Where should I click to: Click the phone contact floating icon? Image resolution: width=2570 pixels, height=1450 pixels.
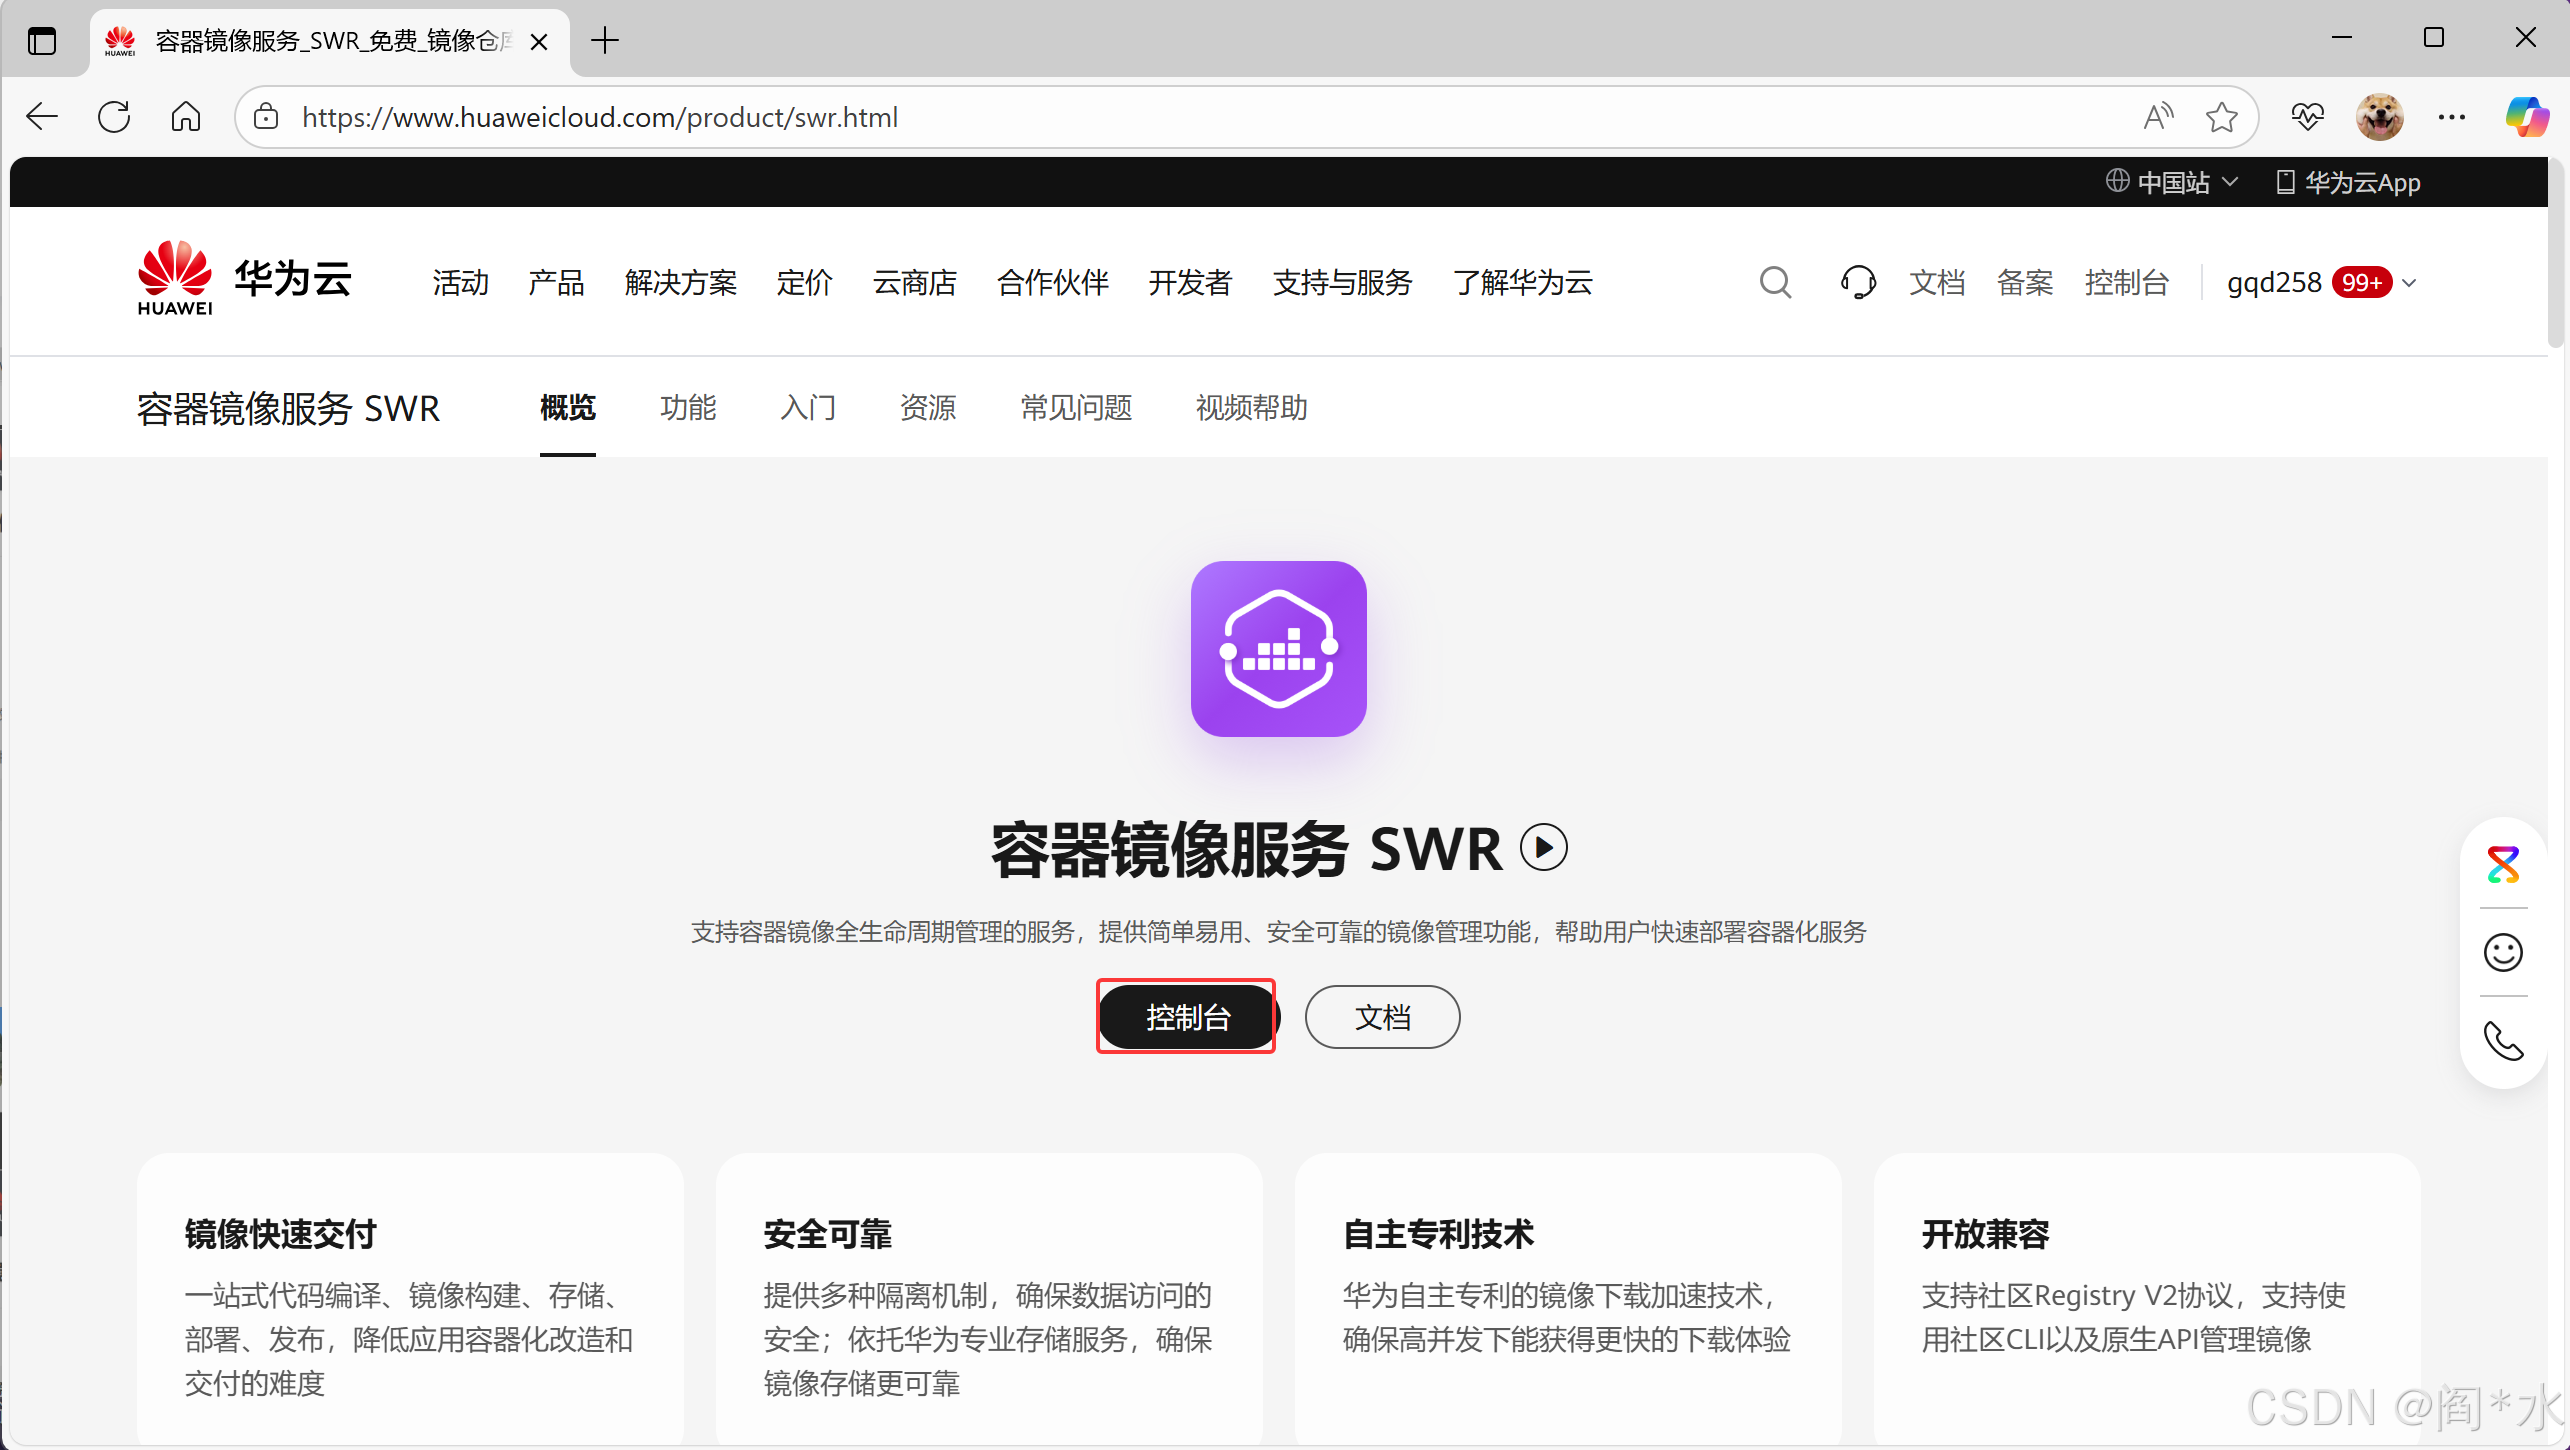2503,1041
